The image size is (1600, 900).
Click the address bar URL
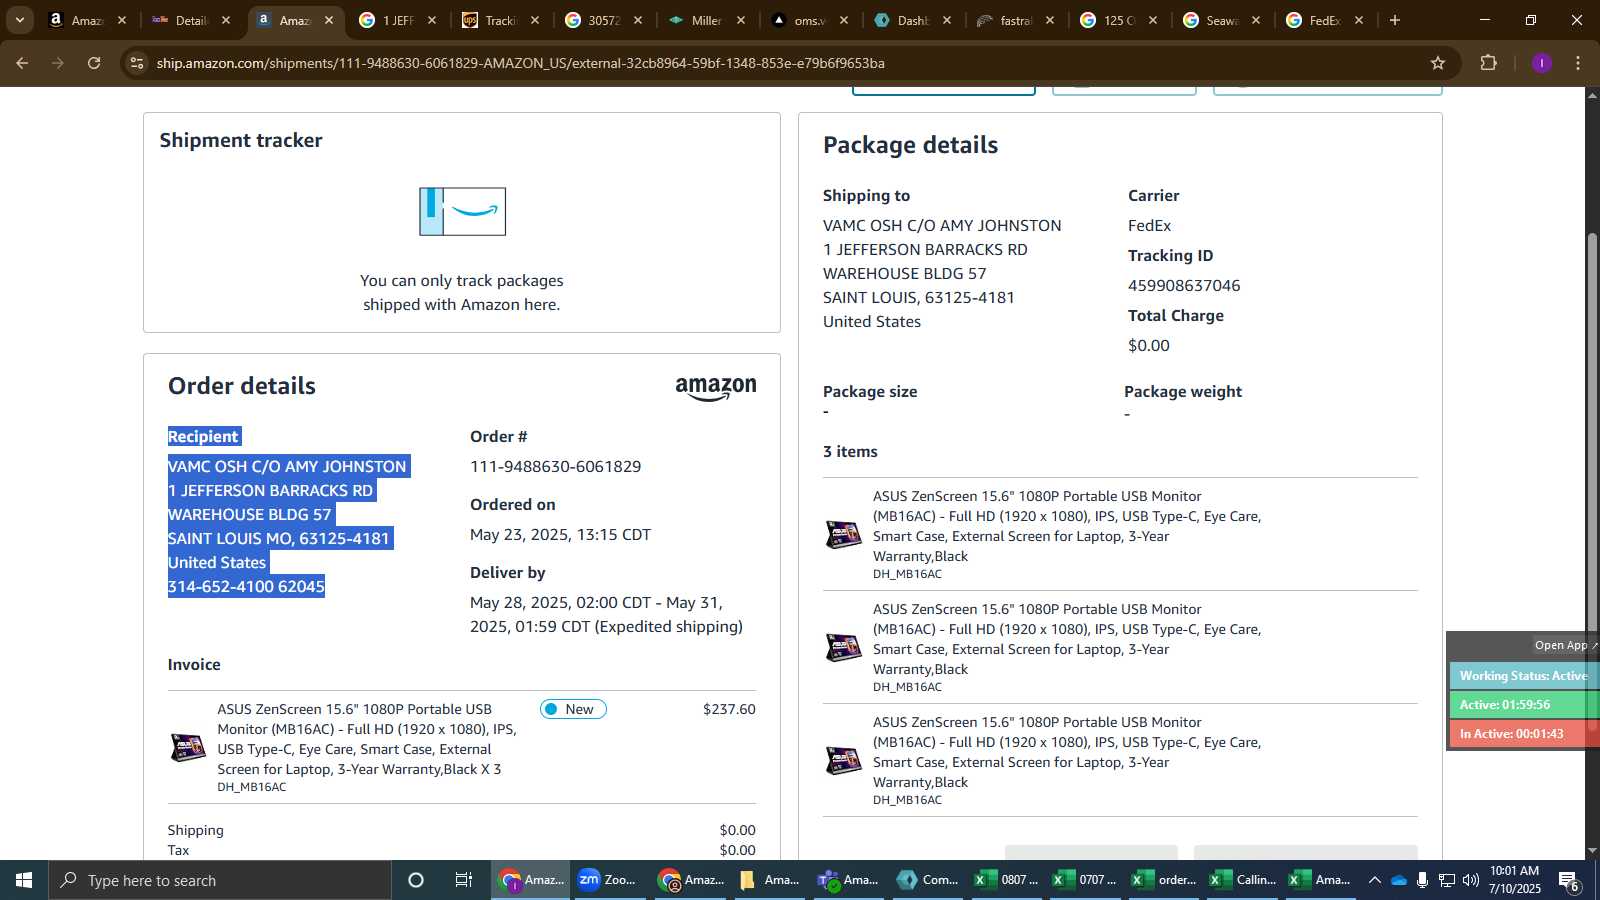click(520, 63)
